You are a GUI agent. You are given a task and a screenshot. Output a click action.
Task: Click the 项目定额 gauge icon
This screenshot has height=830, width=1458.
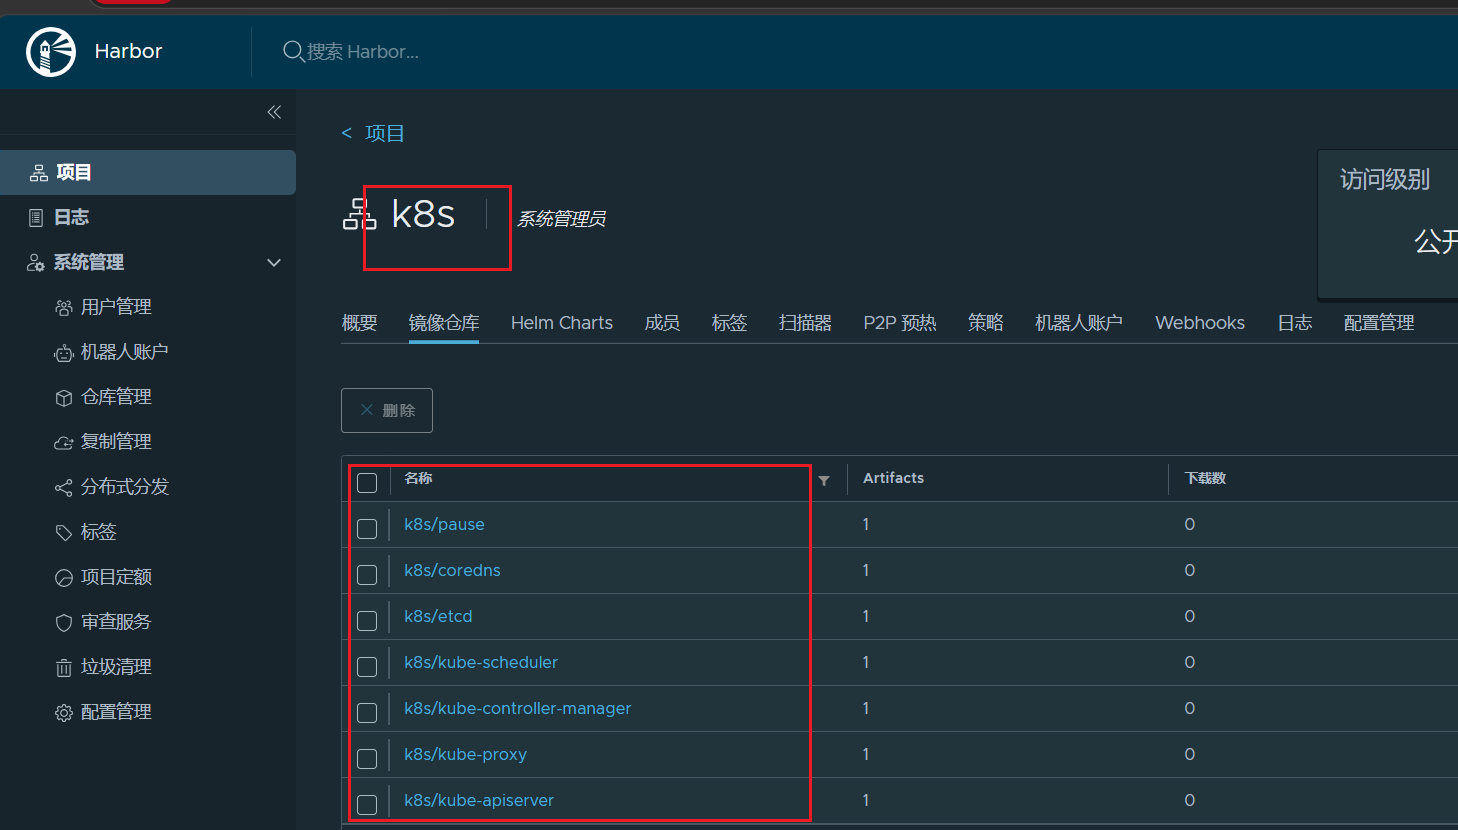click(64, 578)
